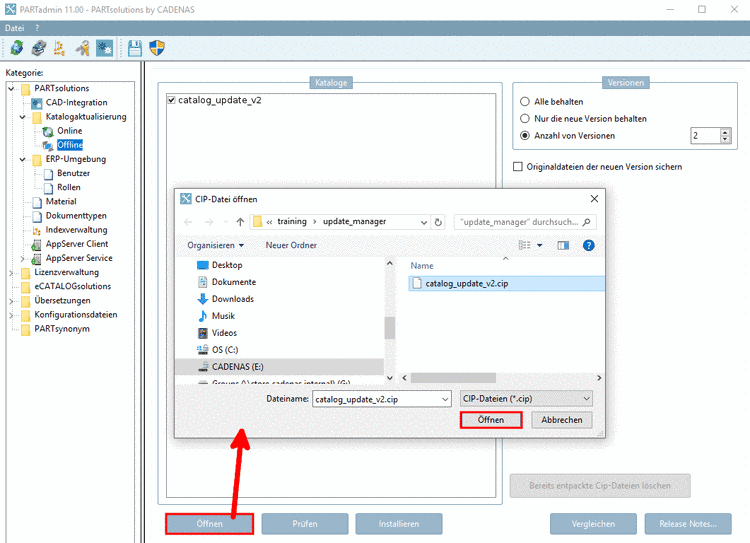Select the PARTsynonym folder
750x543 pixels.
point(62,329)
